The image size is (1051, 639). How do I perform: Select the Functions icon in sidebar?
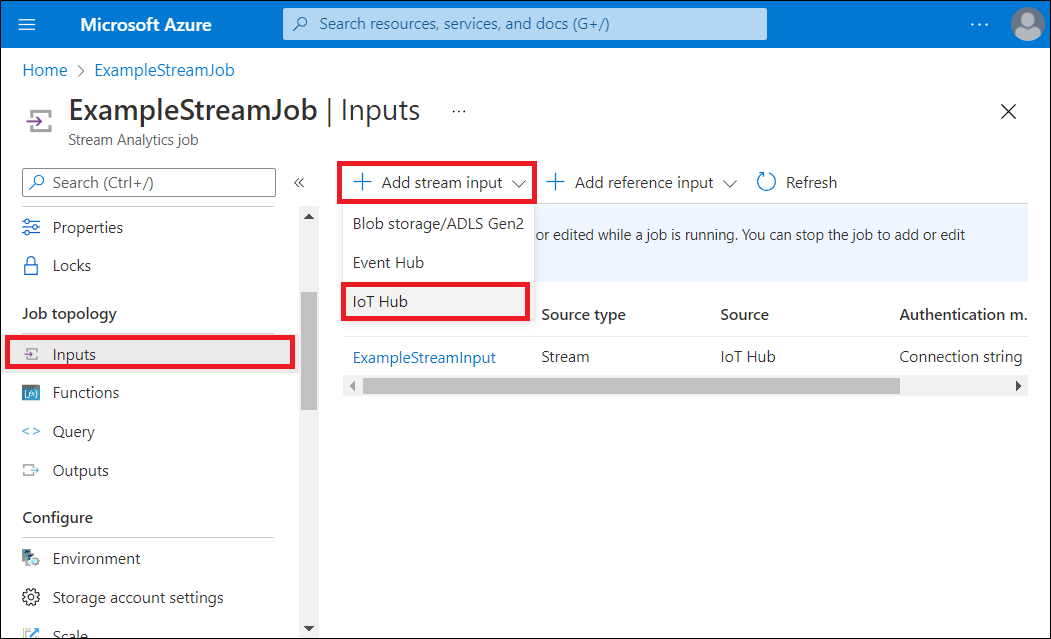[33, 392]
